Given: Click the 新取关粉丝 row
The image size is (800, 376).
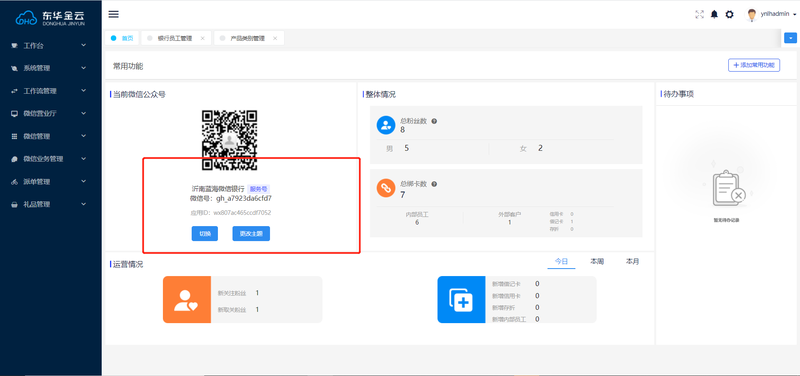Looking at the screenshot, I should click(238, 310).
